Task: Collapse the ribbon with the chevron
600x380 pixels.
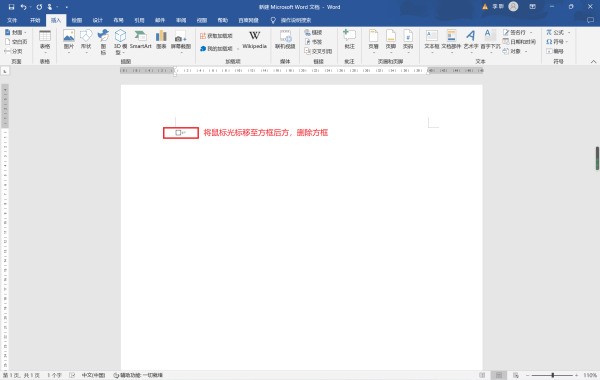Action: coord(593,62)
